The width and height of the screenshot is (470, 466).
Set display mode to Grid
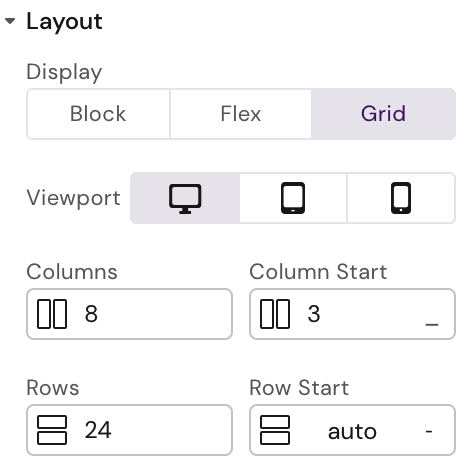coord(383,114)
